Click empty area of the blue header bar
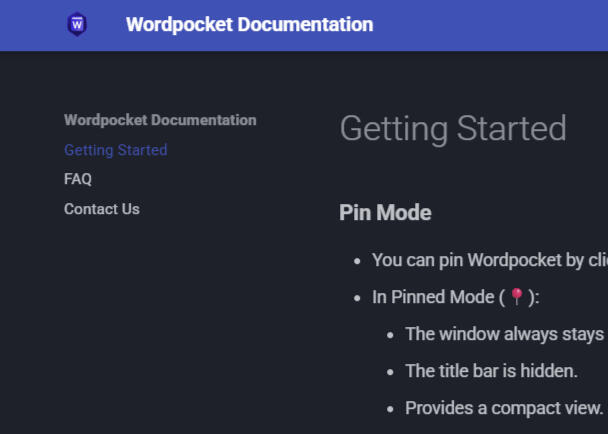This screenshot has width=608, height=434. 500,25
